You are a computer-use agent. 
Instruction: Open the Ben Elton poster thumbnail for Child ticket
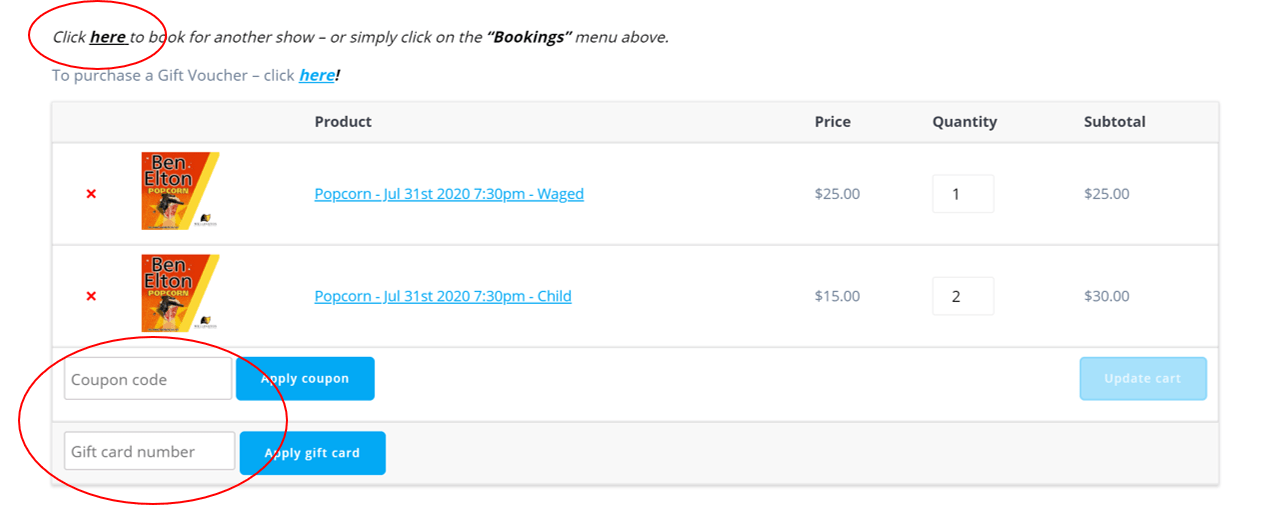(180, 293)
